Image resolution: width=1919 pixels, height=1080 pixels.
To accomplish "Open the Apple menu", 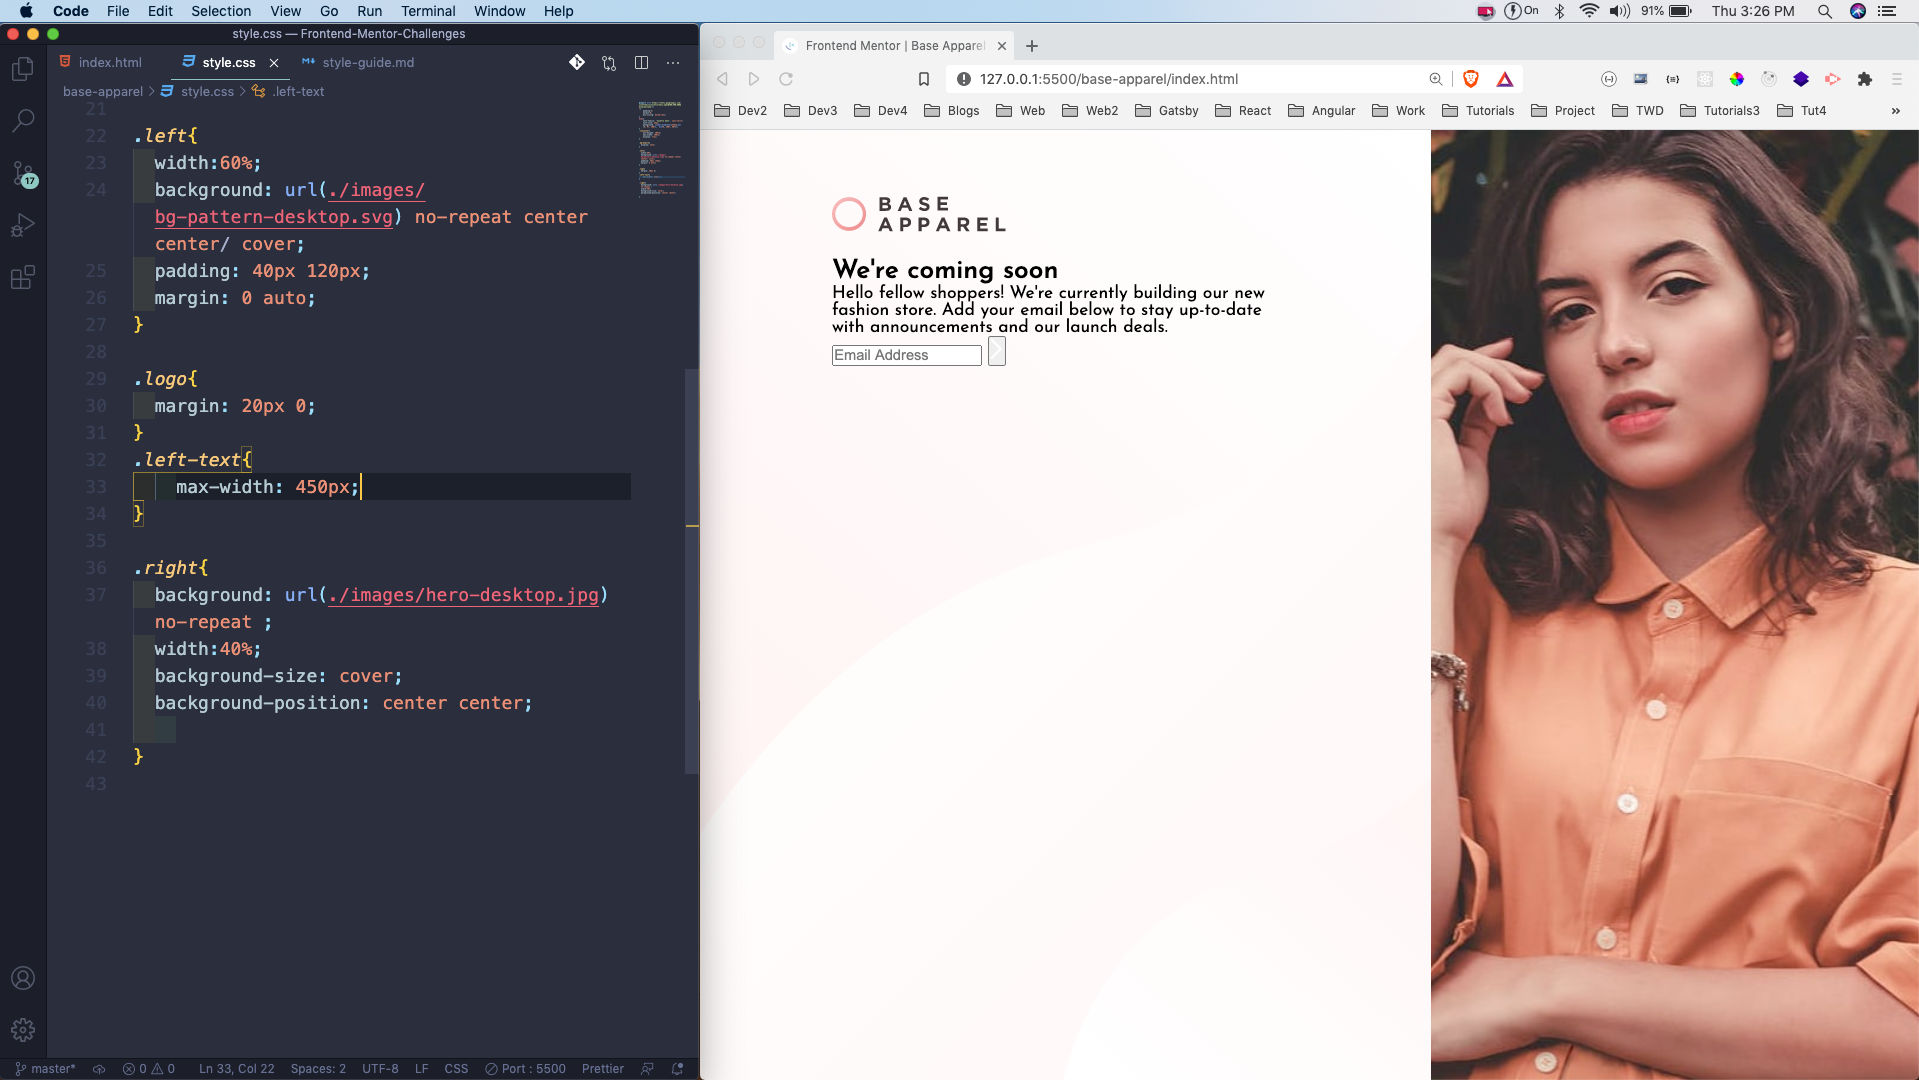I will 26,11.
